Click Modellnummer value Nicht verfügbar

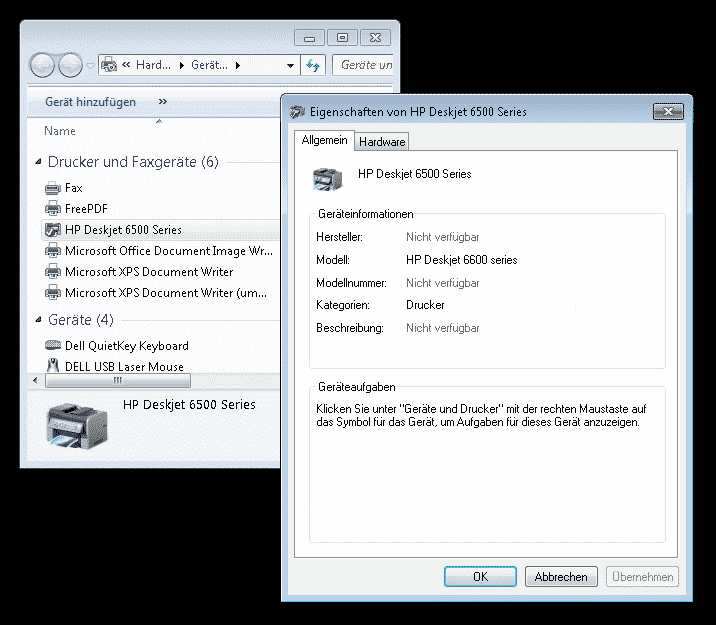[x=442, y=283]
